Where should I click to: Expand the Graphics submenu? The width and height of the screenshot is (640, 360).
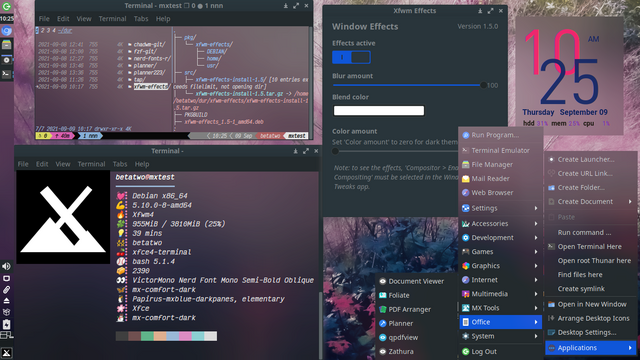point(500,266)
